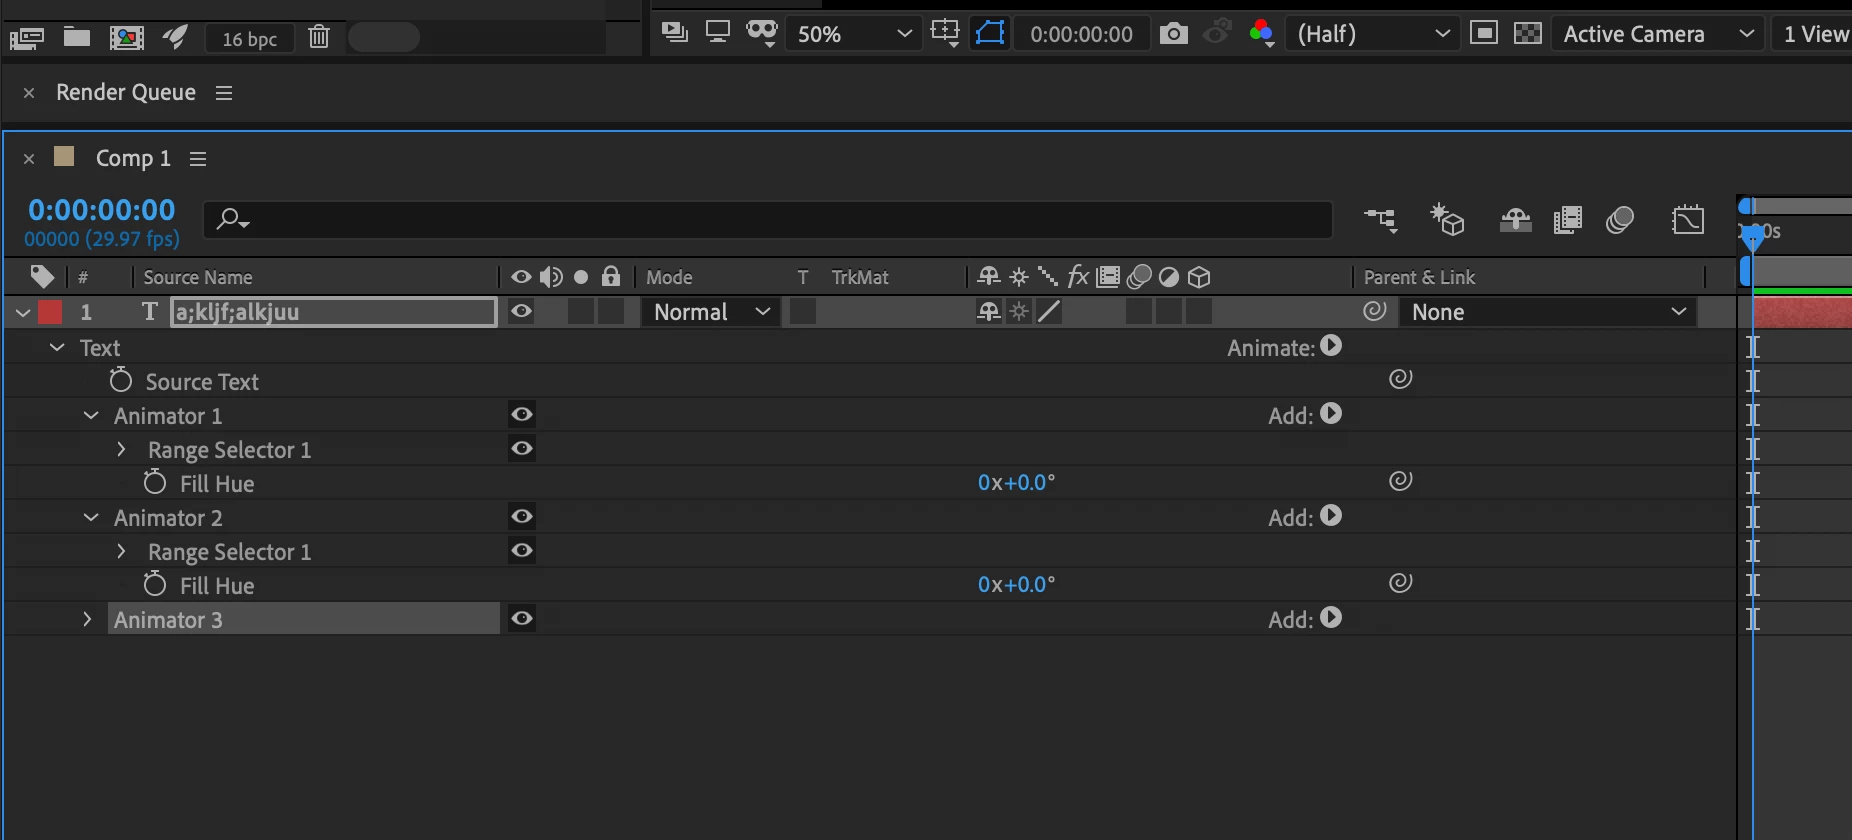This screenshot has width=1852, height=840.
Task: Click the timeline search field
Action: (x=768, y=219)
